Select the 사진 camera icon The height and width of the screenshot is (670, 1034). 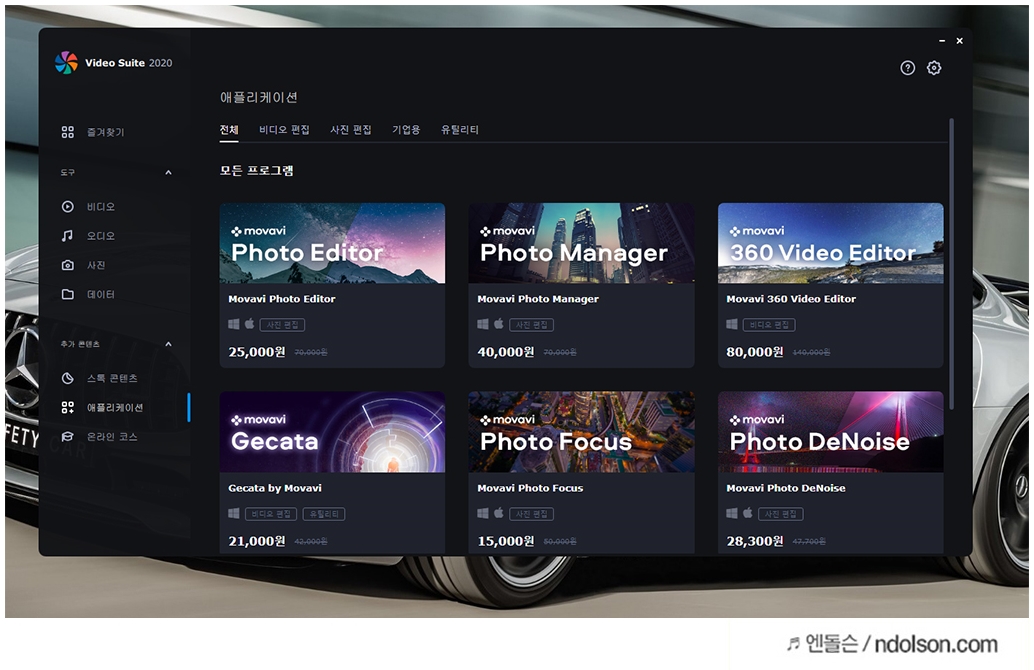[x=67, y=264]
